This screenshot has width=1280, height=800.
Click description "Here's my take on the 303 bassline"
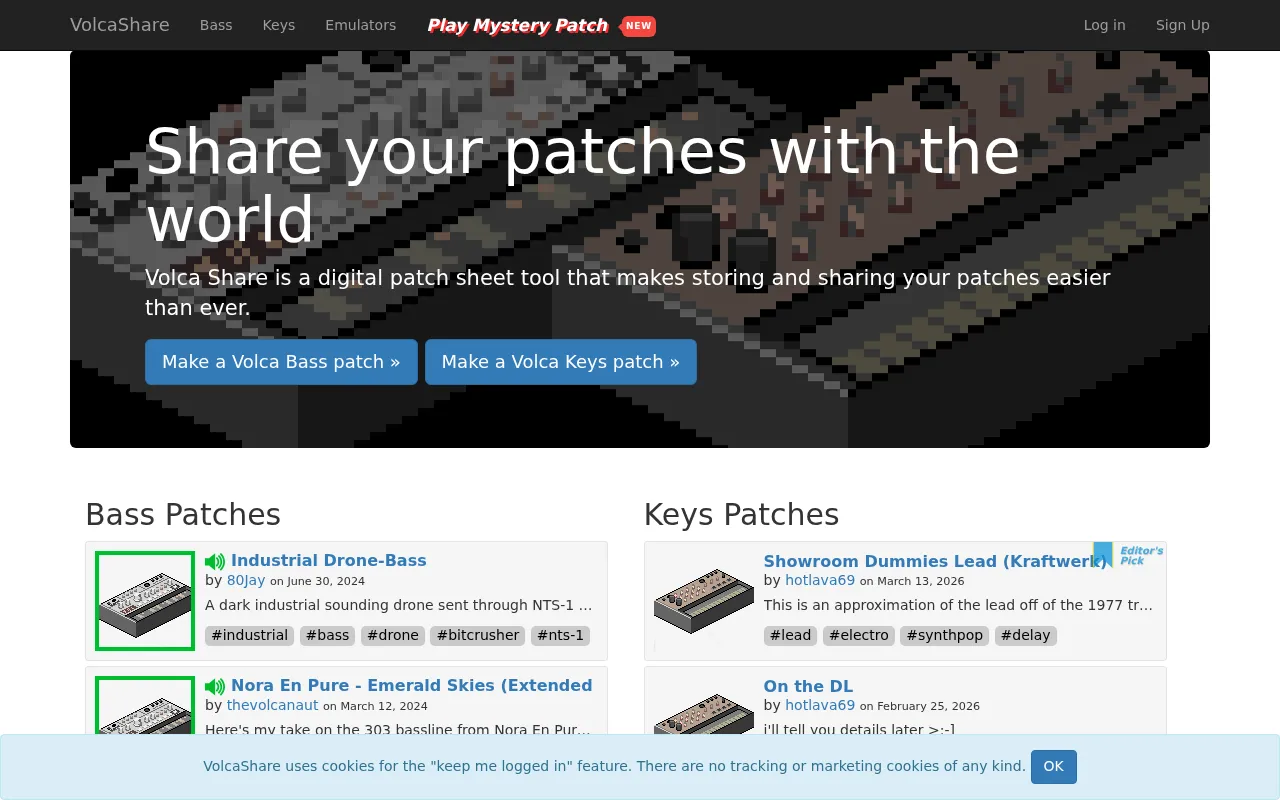point(399,730)
